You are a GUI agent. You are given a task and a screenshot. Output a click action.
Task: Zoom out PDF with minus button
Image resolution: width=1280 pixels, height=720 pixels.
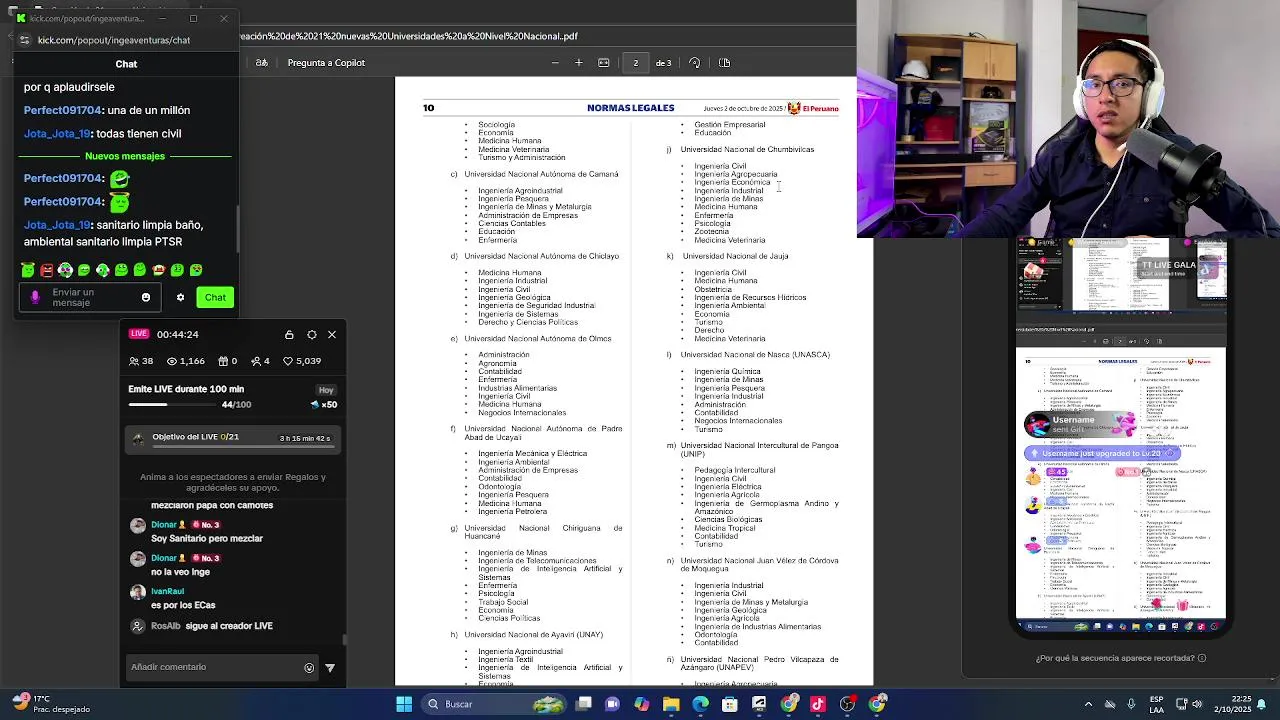[x=555, y=63]
